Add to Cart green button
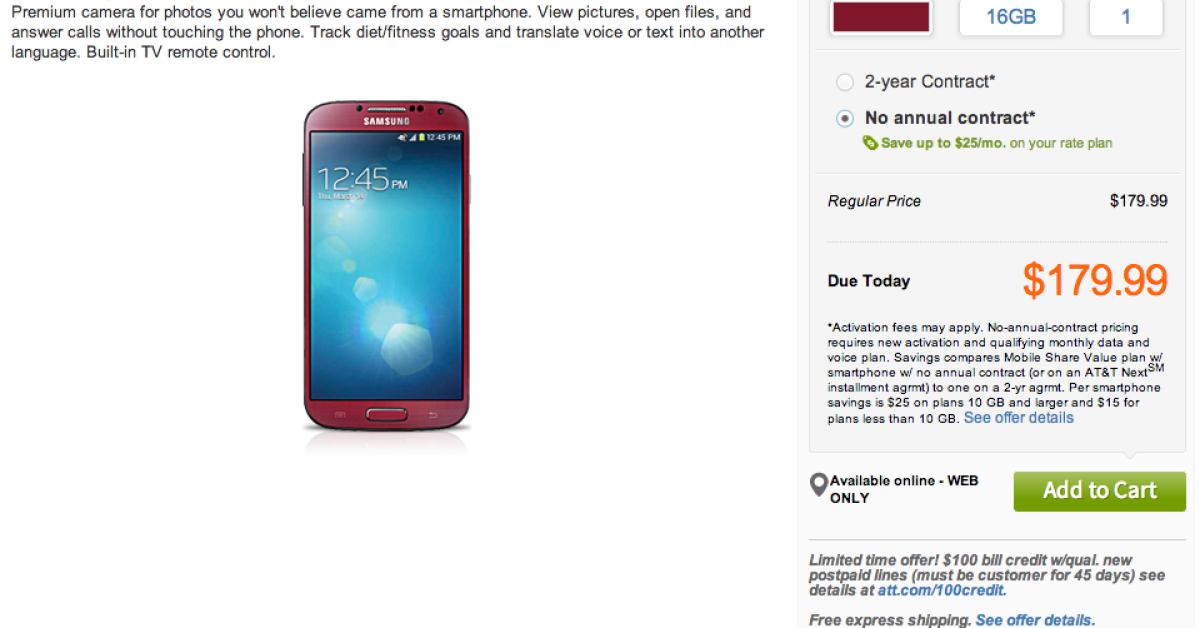 tap(1099, 491)
